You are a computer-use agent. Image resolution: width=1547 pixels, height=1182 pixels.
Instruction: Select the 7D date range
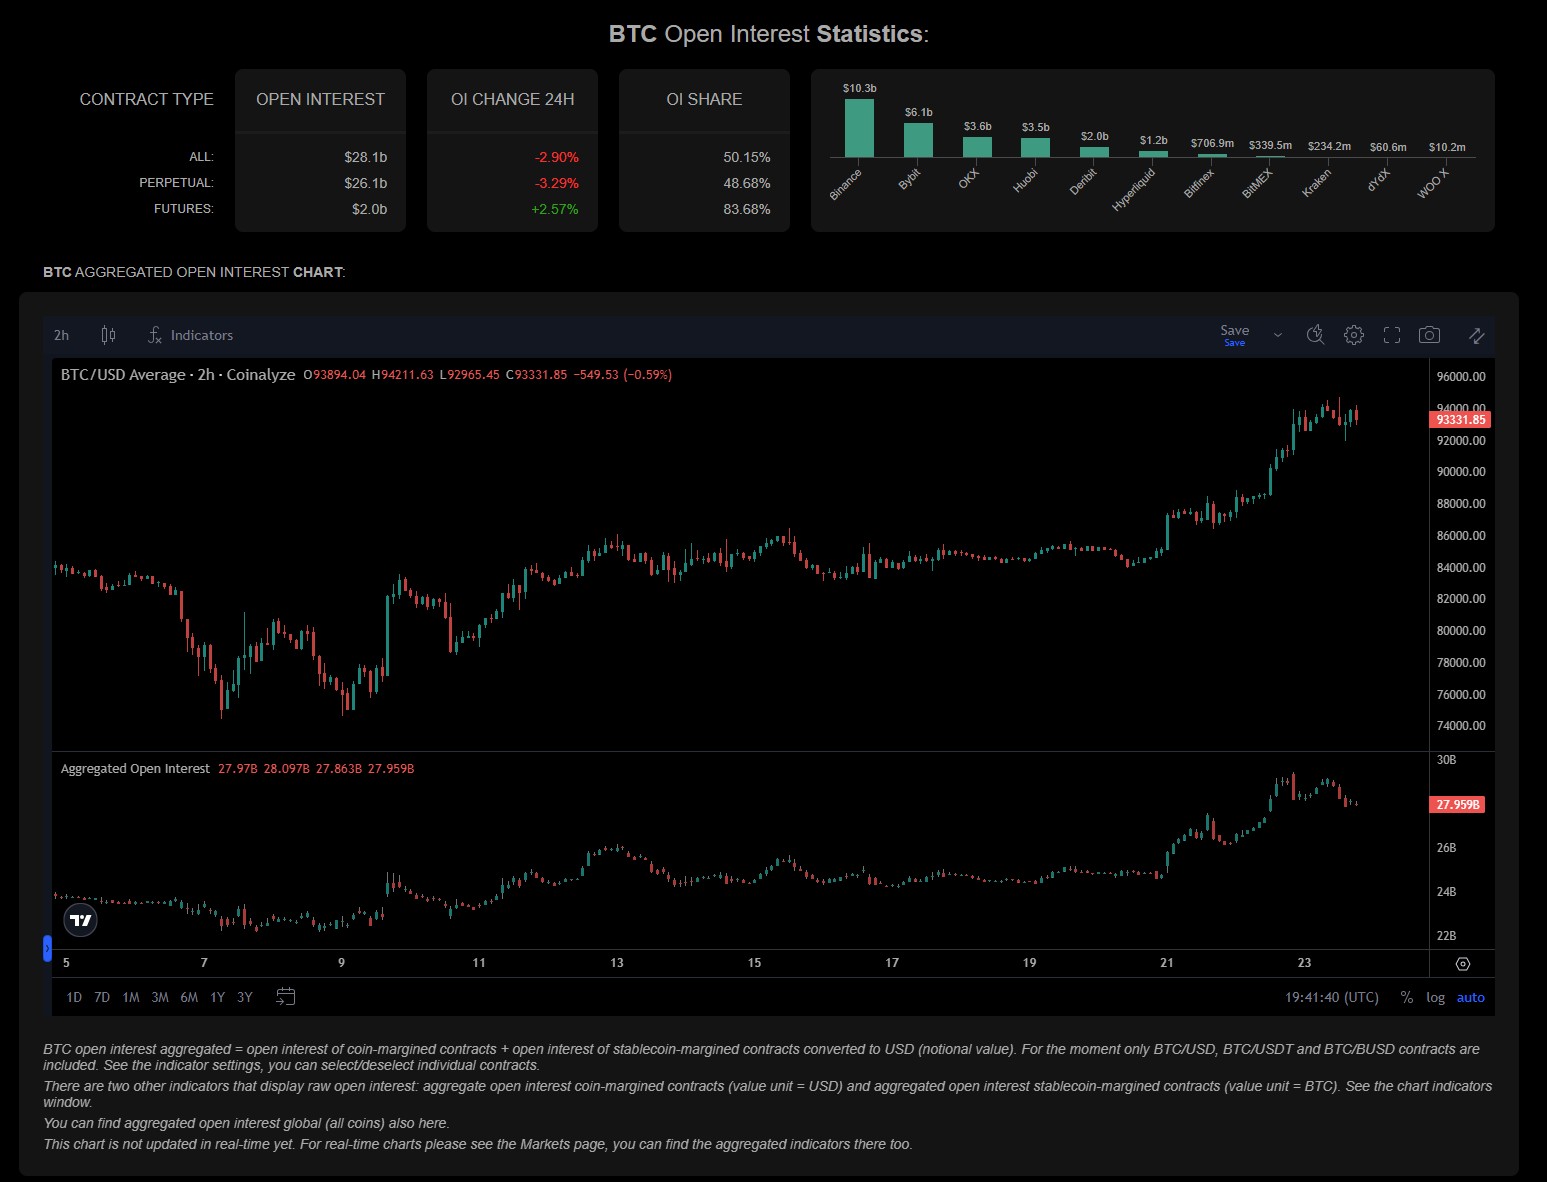pyautogui.click(x=102, y=997)
